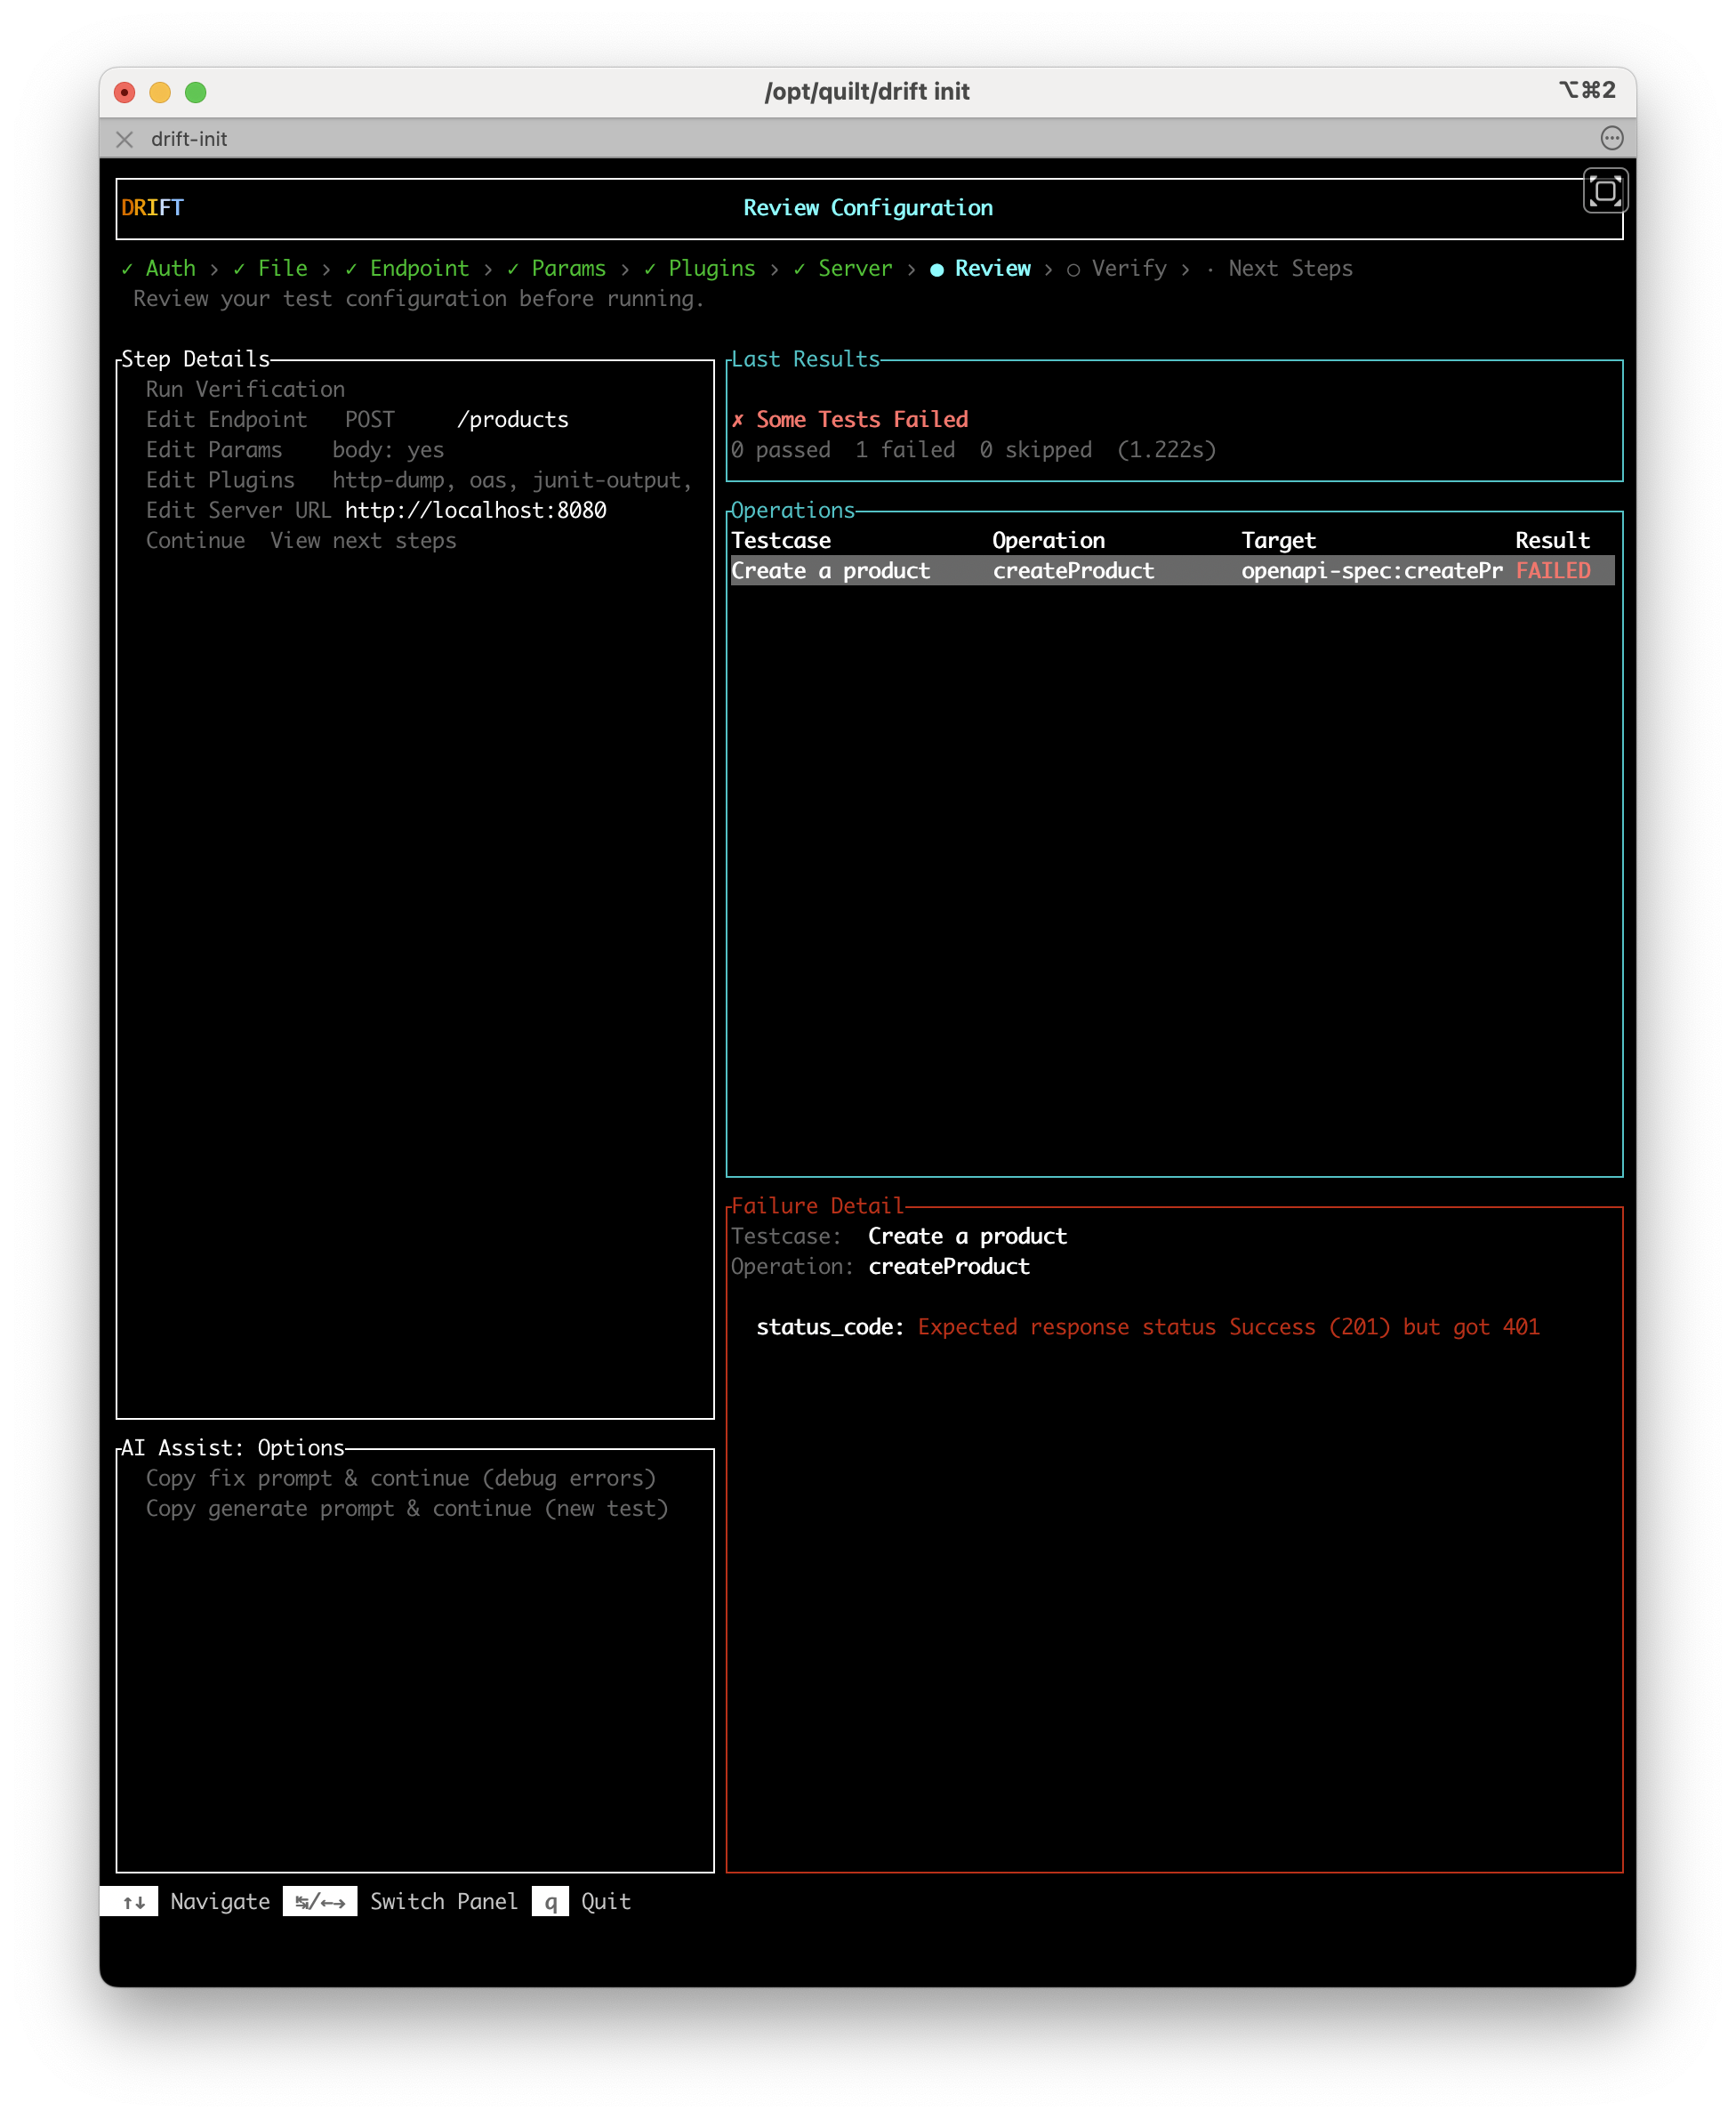Click the up/down arrows Navigate key hint
The image size is (1736, 2119).
(134, 1901)
